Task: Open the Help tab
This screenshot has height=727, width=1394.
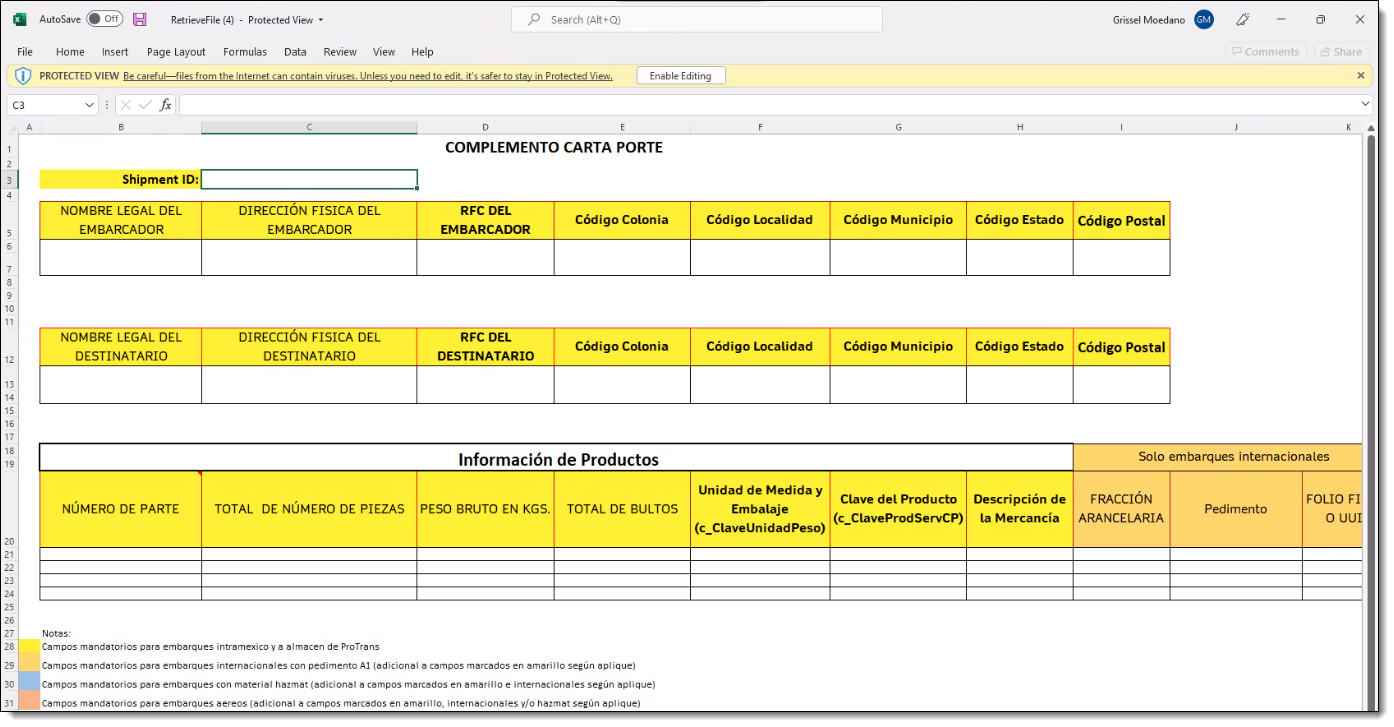Action: [422, 52]
